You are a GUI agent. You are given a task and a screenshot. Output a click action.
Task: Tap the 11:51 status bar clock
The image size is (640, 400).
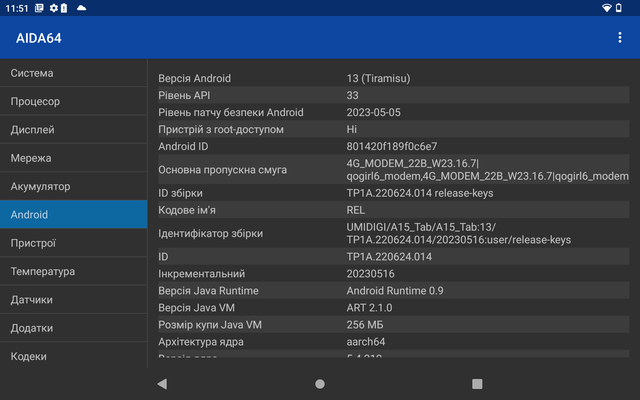(x=17, y=8)
